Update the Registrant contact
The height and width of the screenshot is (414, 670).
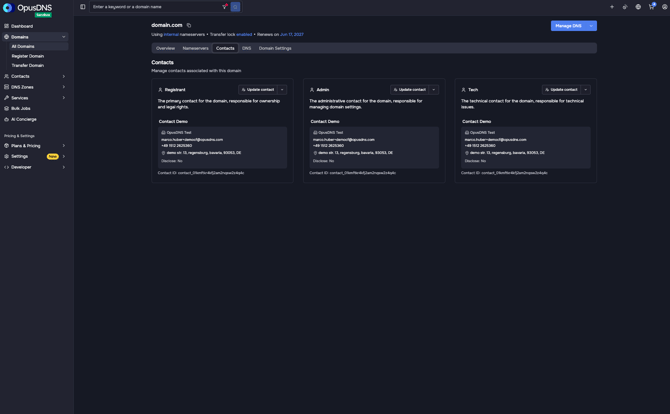(258, 90)
